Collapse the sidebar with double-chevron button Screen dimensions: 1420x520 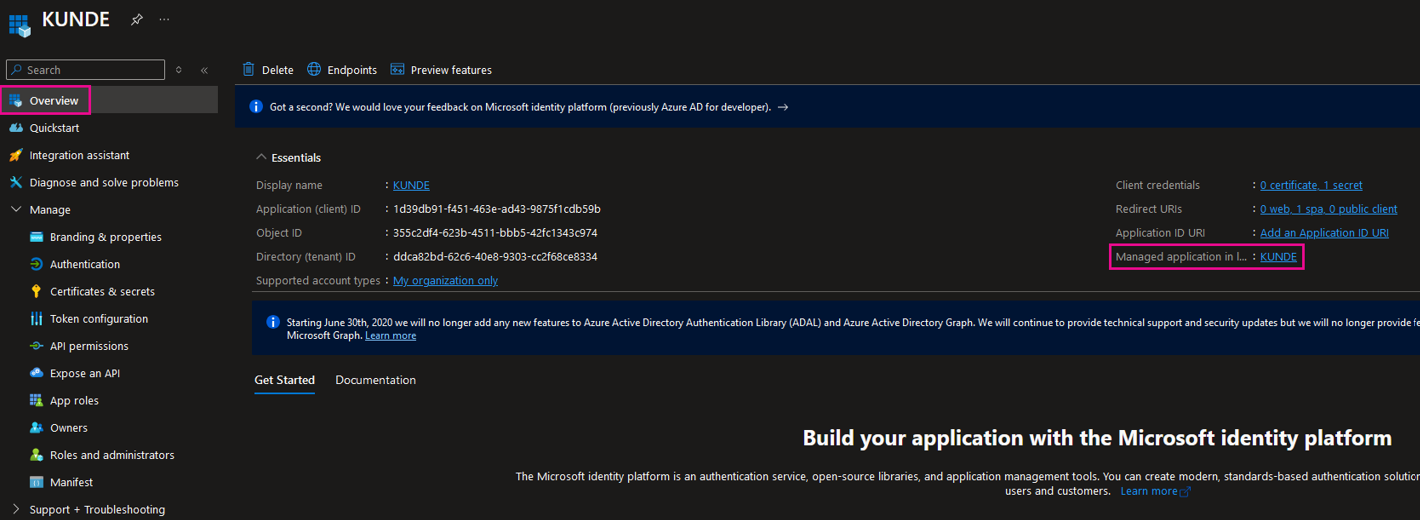204,70
